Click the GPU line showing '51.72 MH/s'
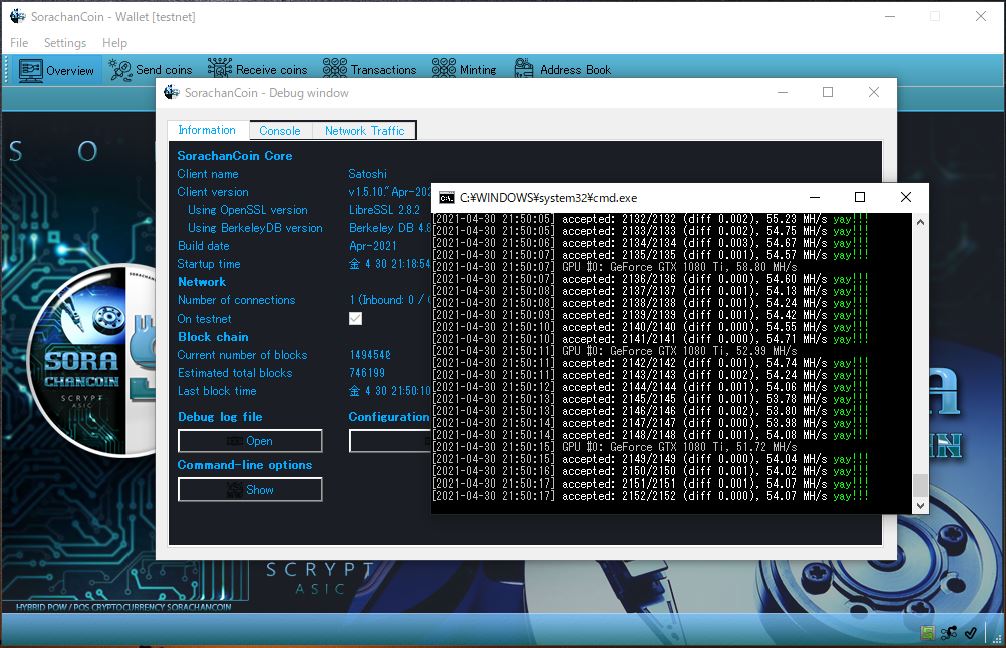 click(x=615, y=447)
